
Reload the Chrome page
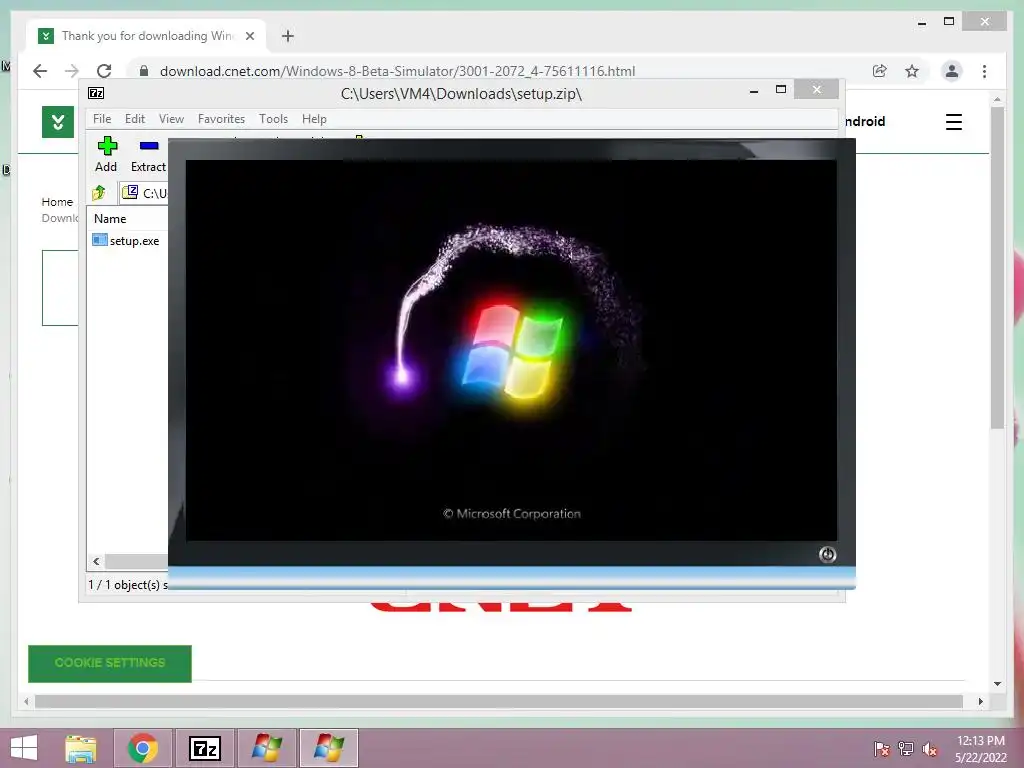pos(104,71)
